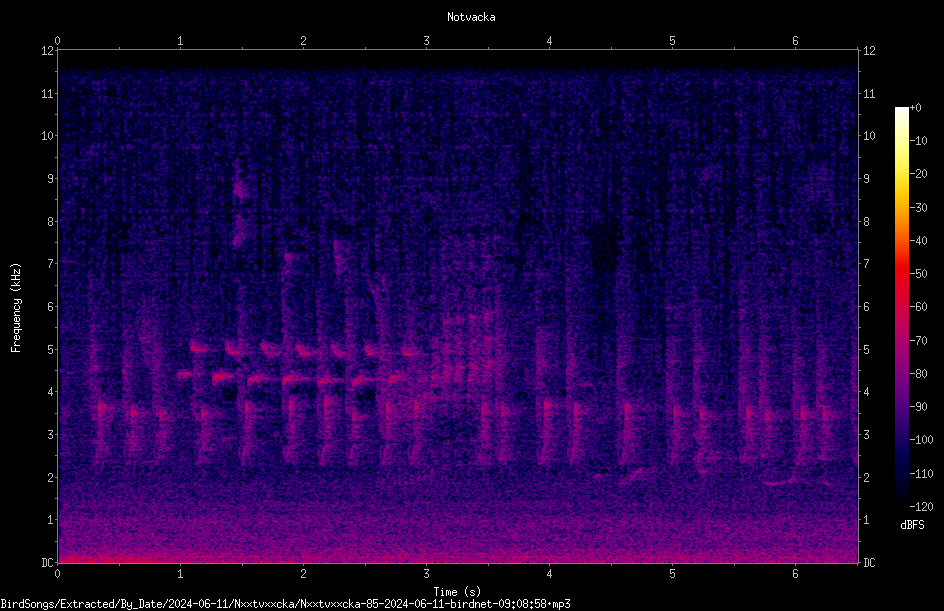
Task: Click the -50 mark on the colorbar
Action: tap(918, 274)
